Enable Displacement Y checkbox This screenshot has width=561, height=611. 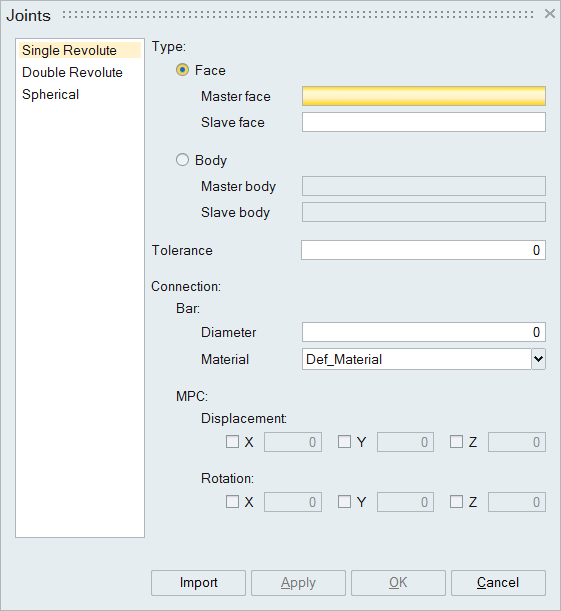pos(344,442)
